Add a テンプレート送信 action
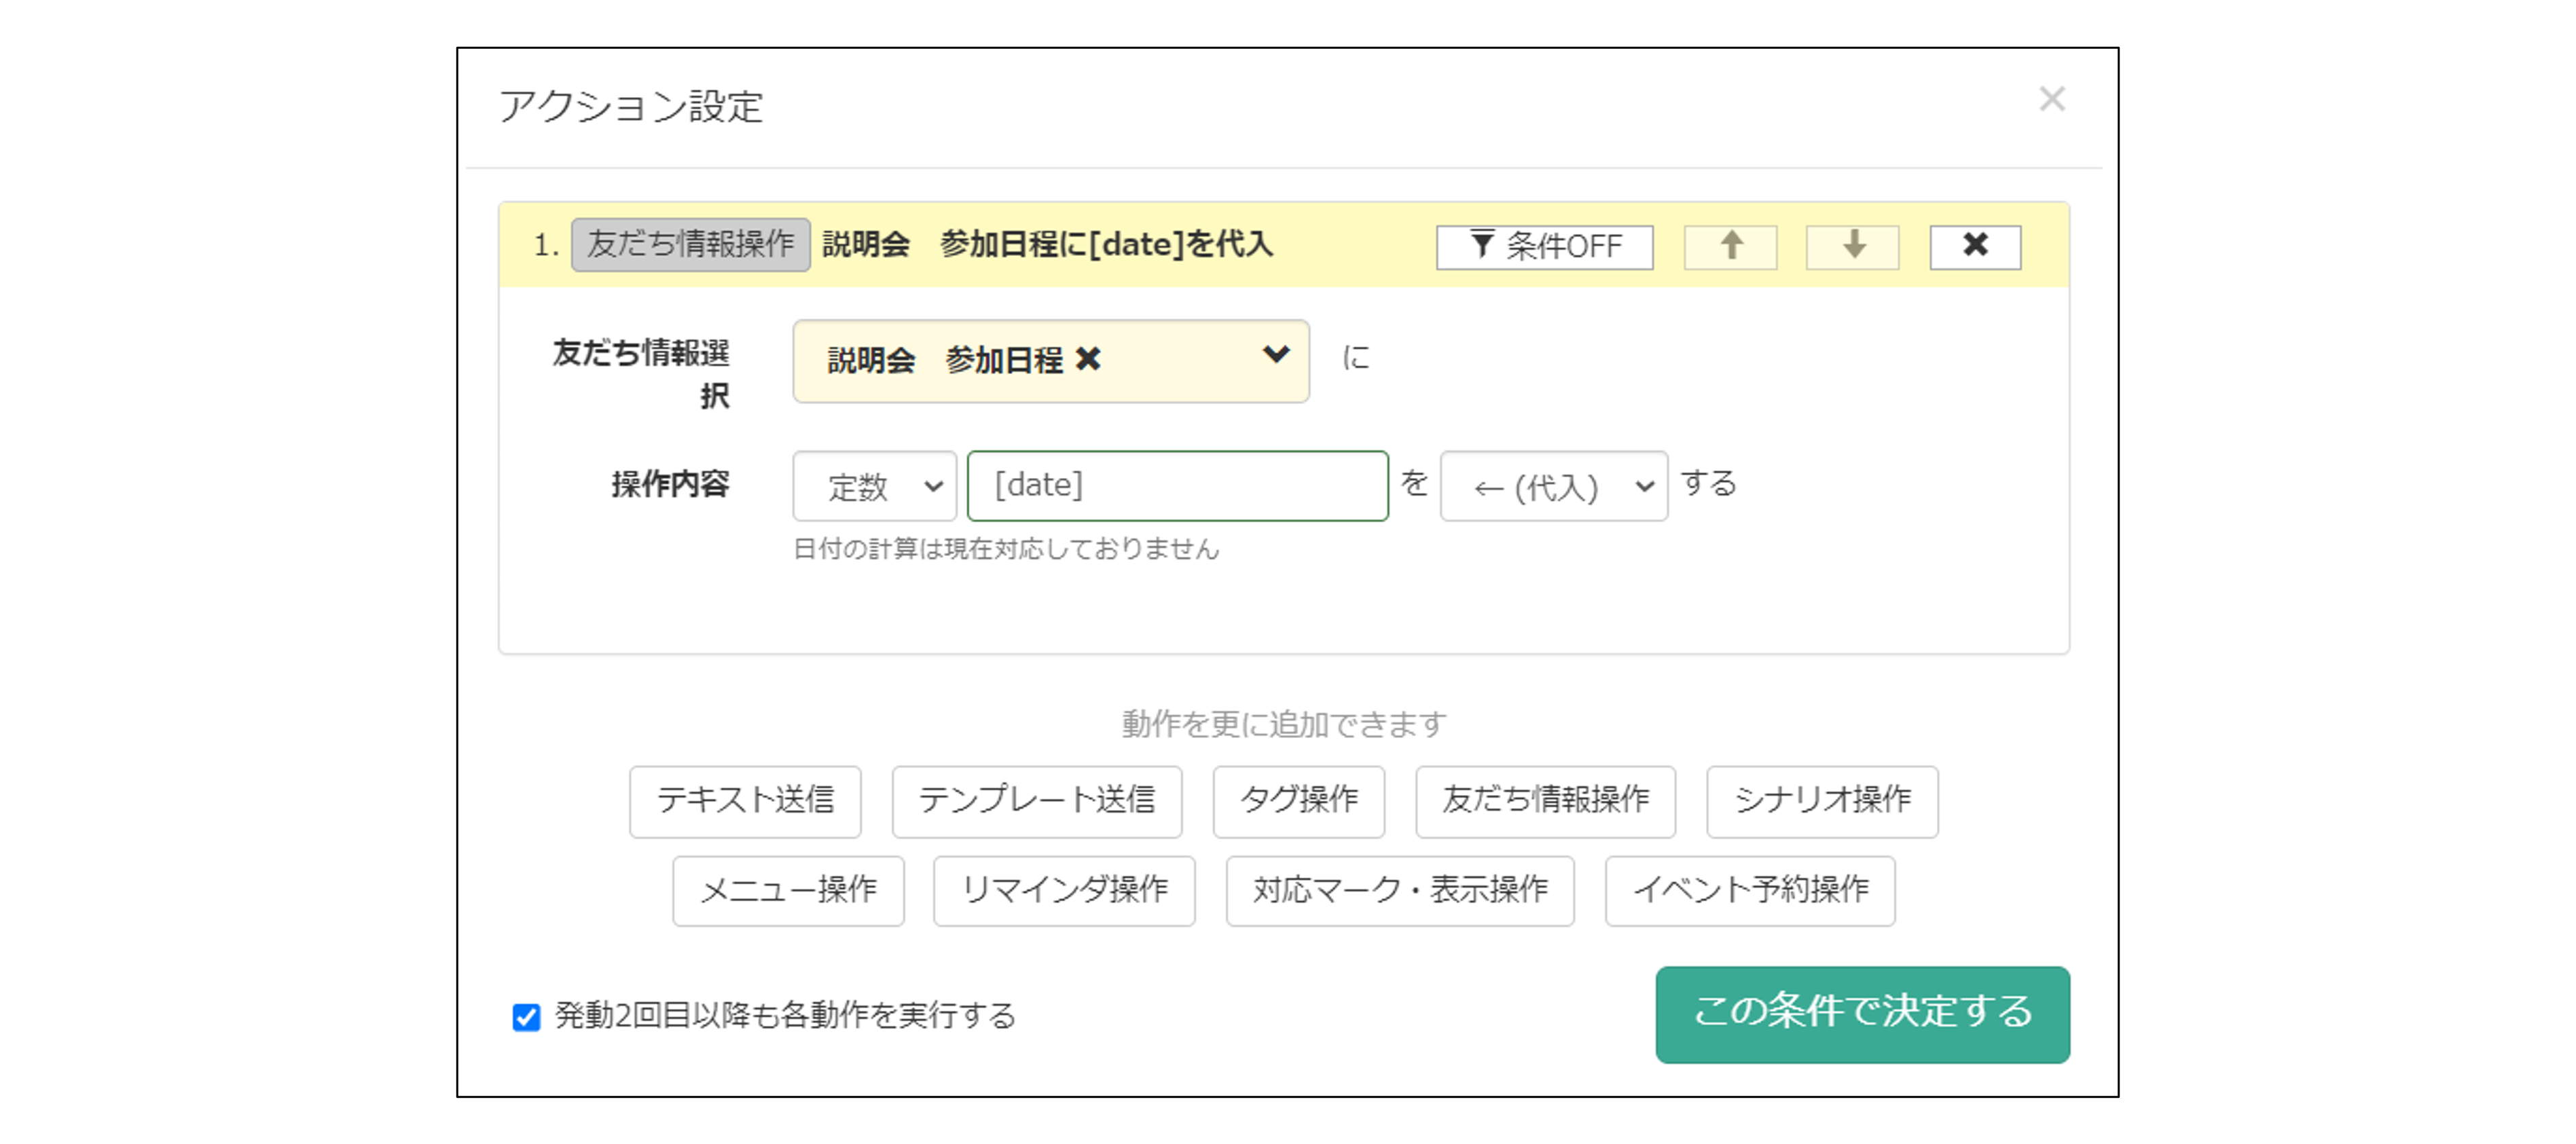This screenshot has height=1144, width=2576. (1036, 801)
